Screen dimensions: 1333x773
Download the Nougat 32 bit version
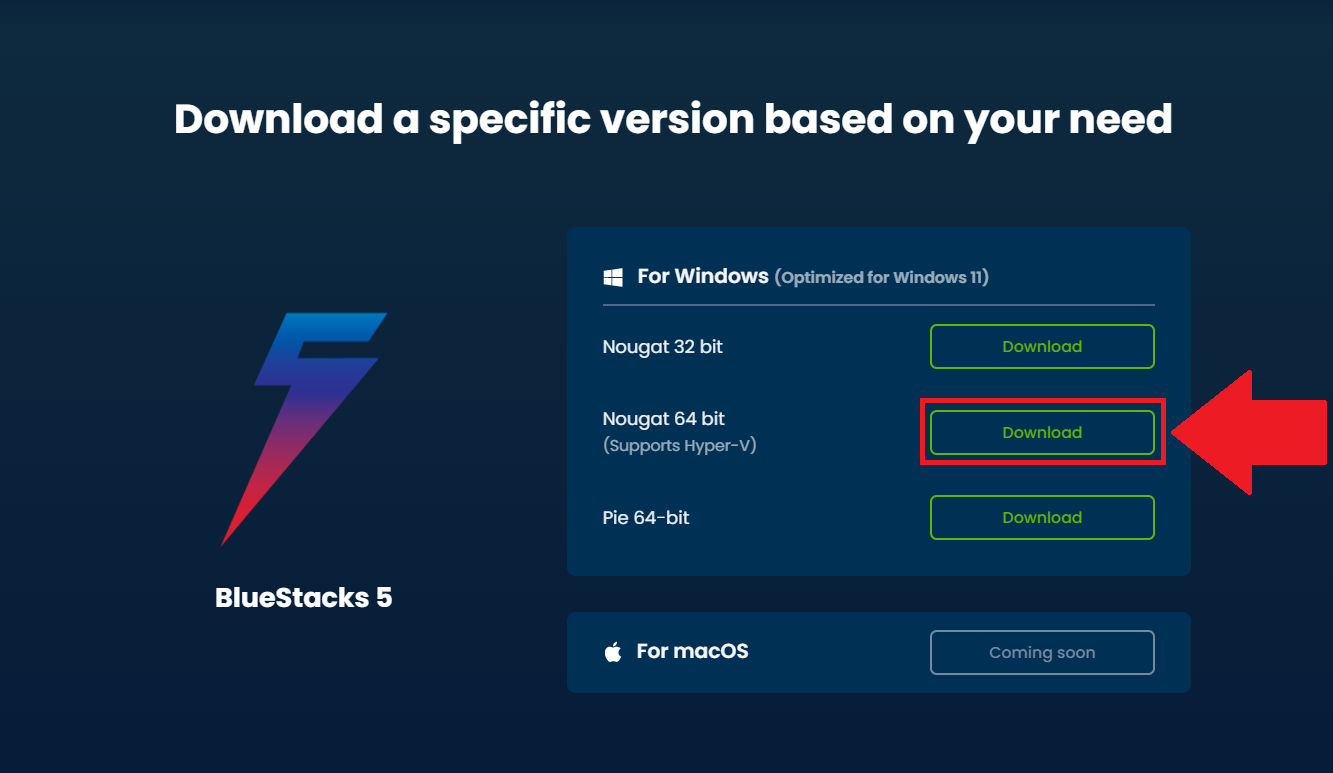click(x=1042, y=346)
